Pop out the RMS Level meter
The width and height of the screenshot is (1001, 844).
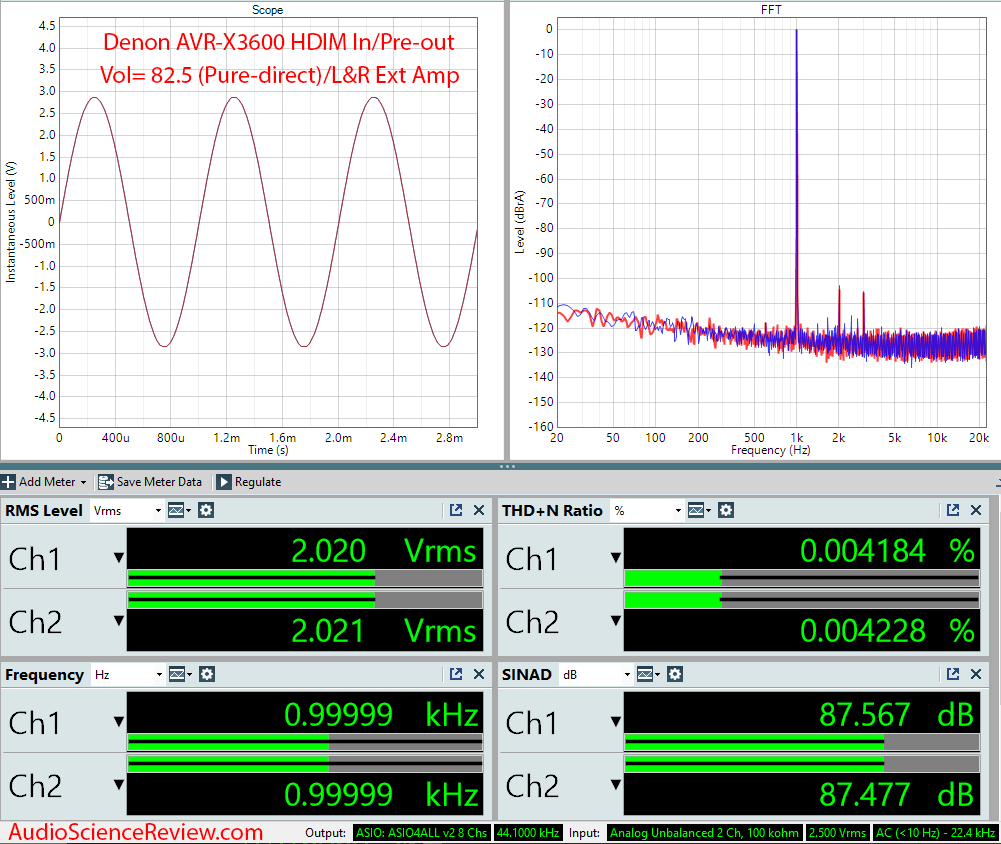pyautogui.click(x=456, y=510)
